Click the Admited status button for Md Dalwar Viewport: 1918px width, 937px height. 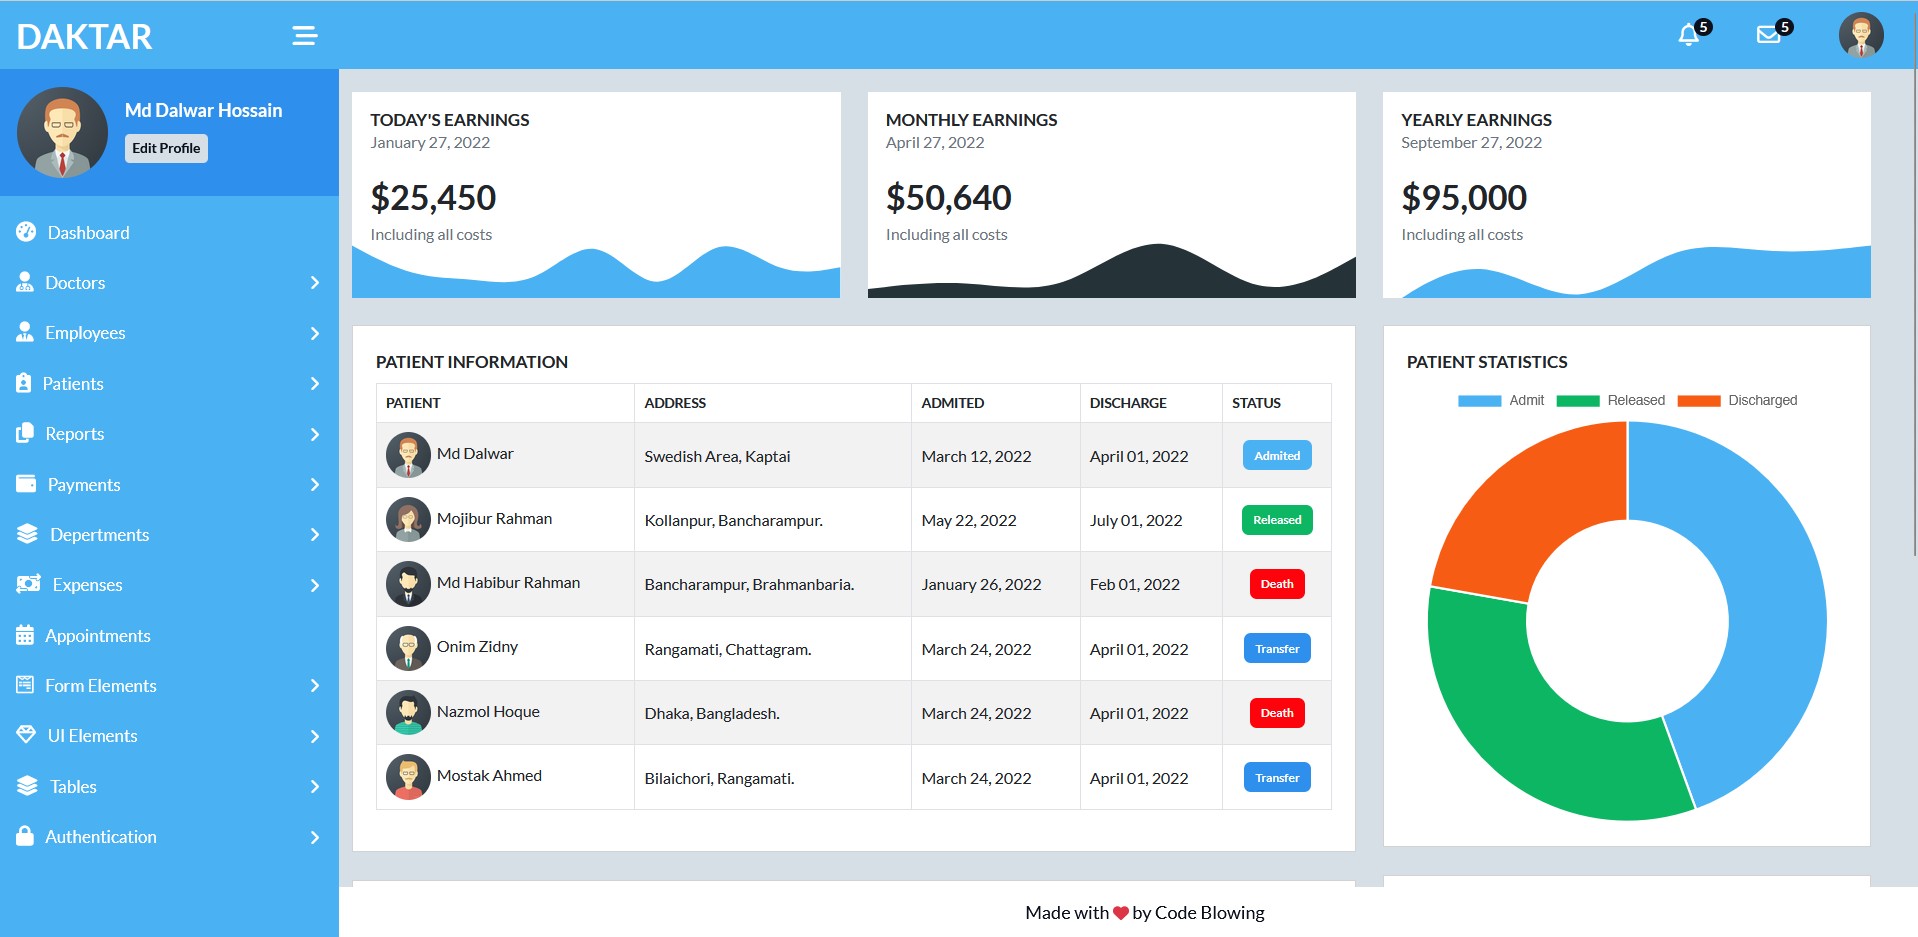(1277, 456)
